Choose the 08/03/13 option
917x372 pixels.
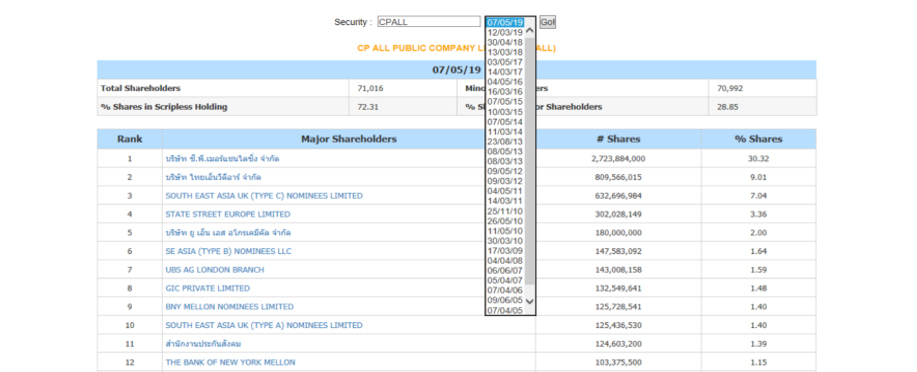pos(505,161)
